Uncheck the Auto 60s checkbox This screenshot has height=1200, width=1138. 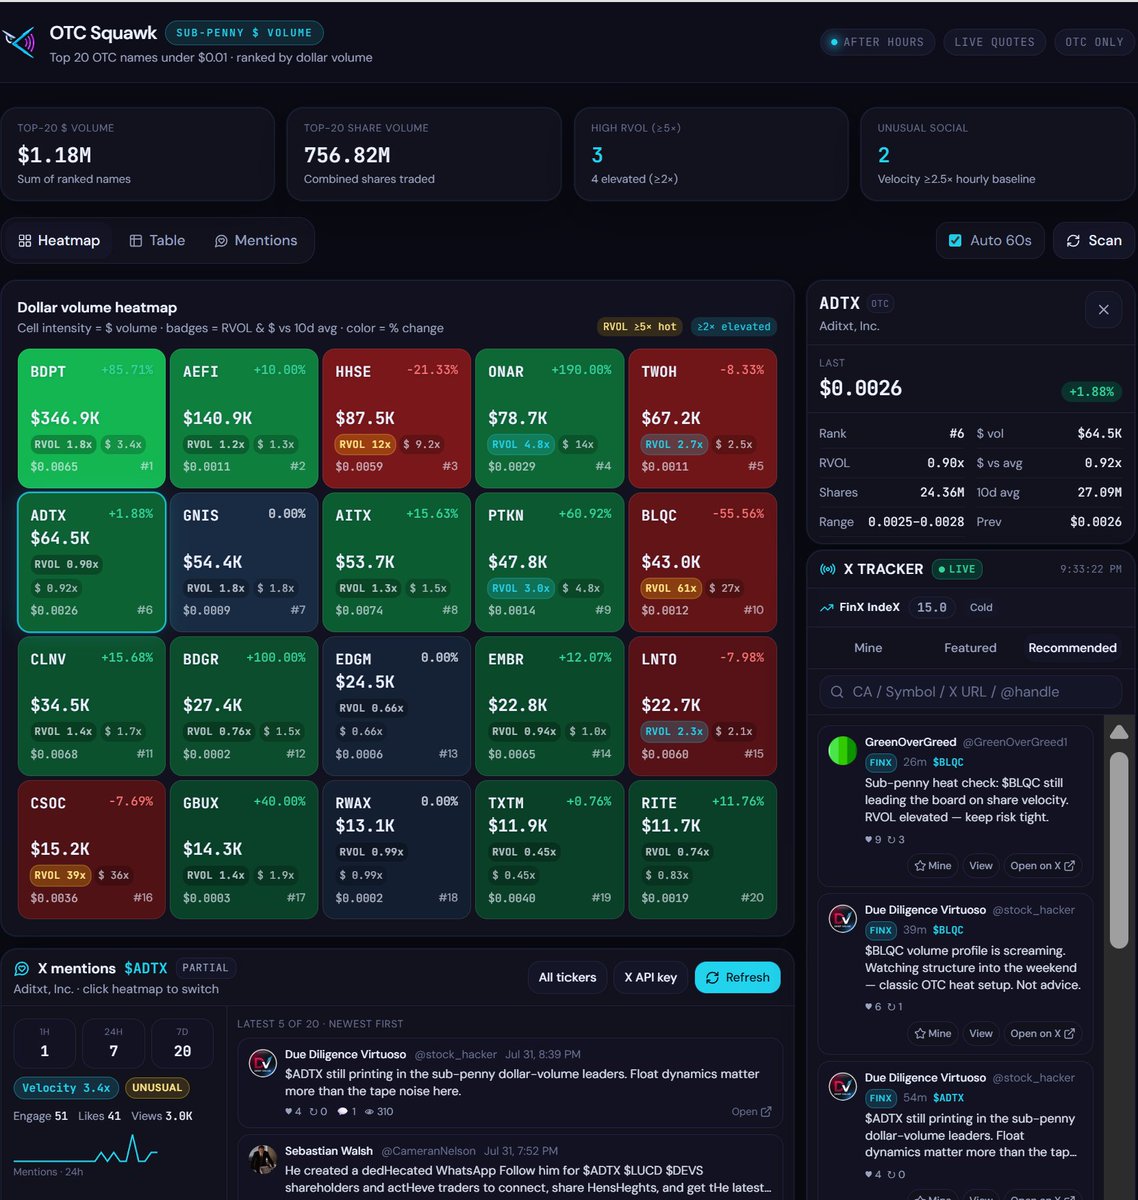click(x=955, y=241)
